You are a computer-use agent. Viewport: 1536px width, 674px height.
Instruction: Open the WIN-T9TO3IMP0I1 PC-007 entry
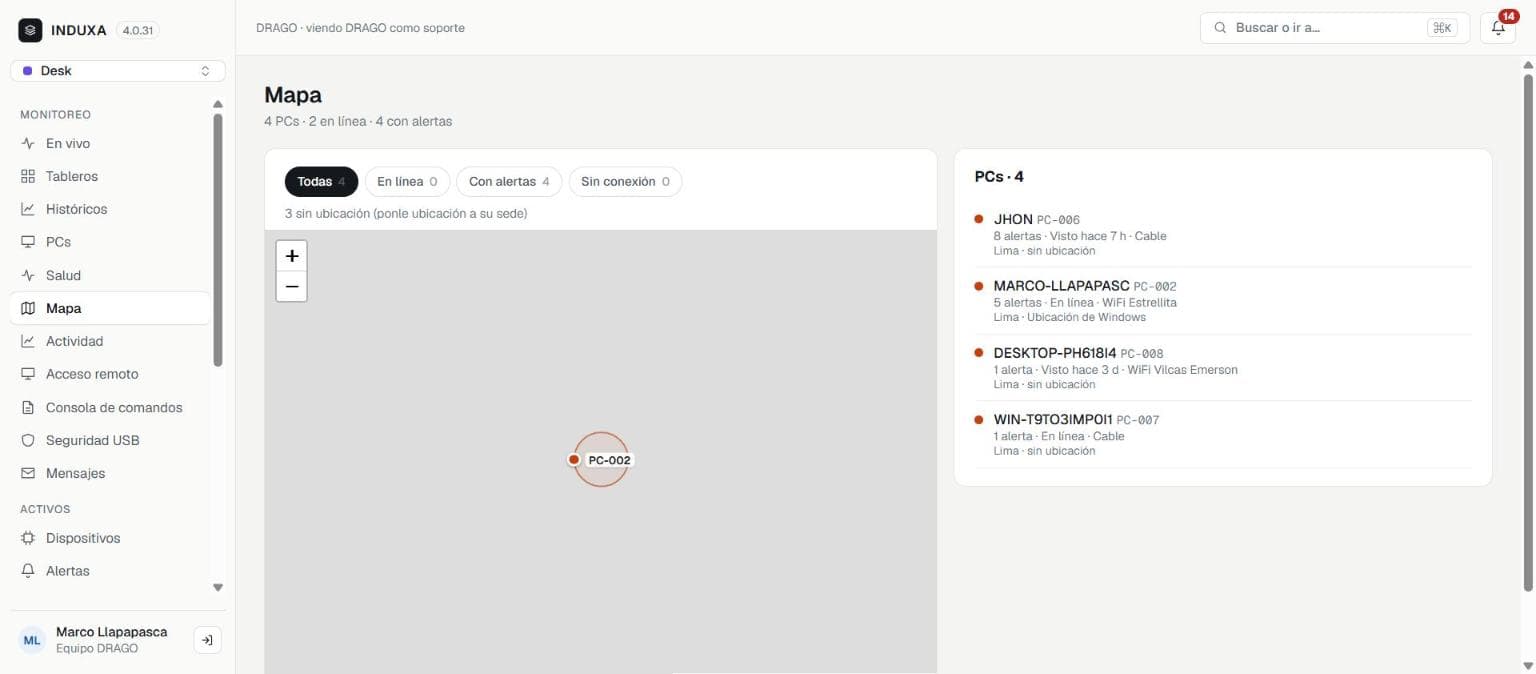[x=1223, y=435]
